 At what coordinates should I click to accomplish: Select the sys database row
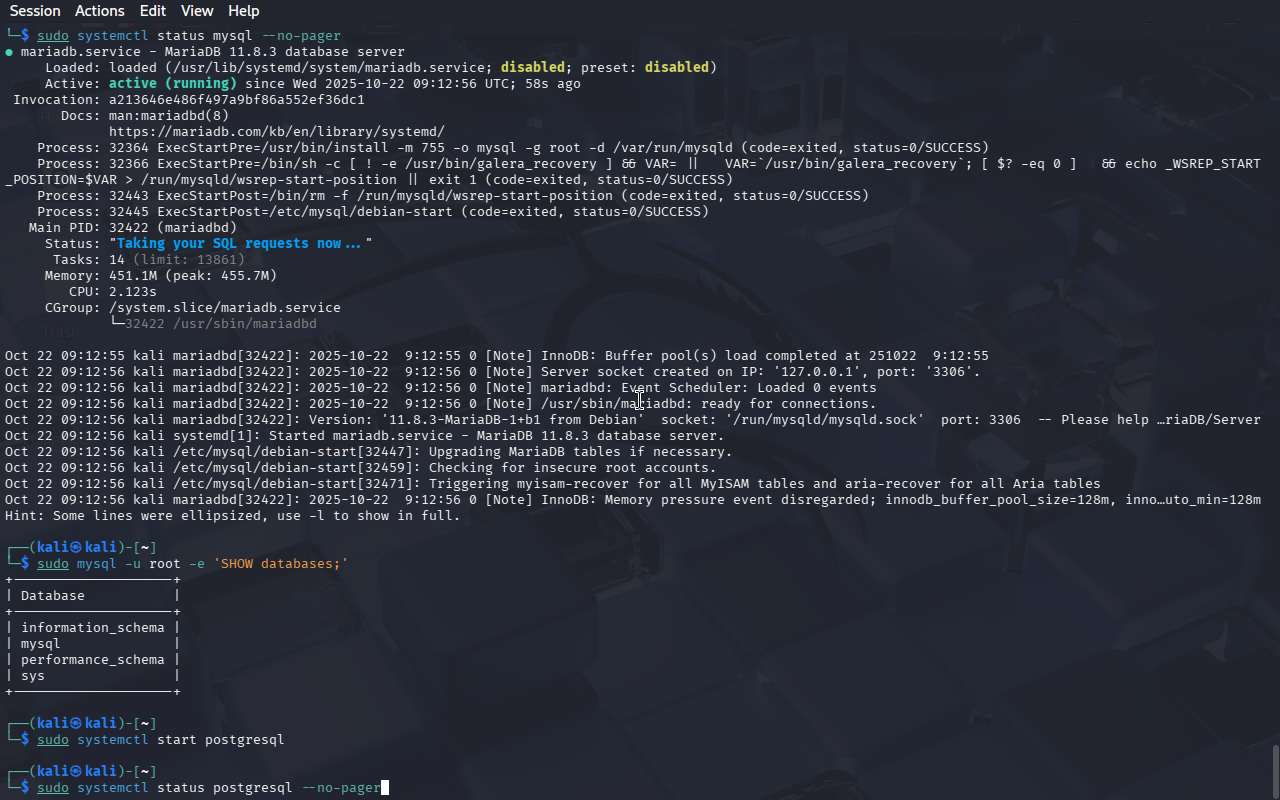[33, 676]
